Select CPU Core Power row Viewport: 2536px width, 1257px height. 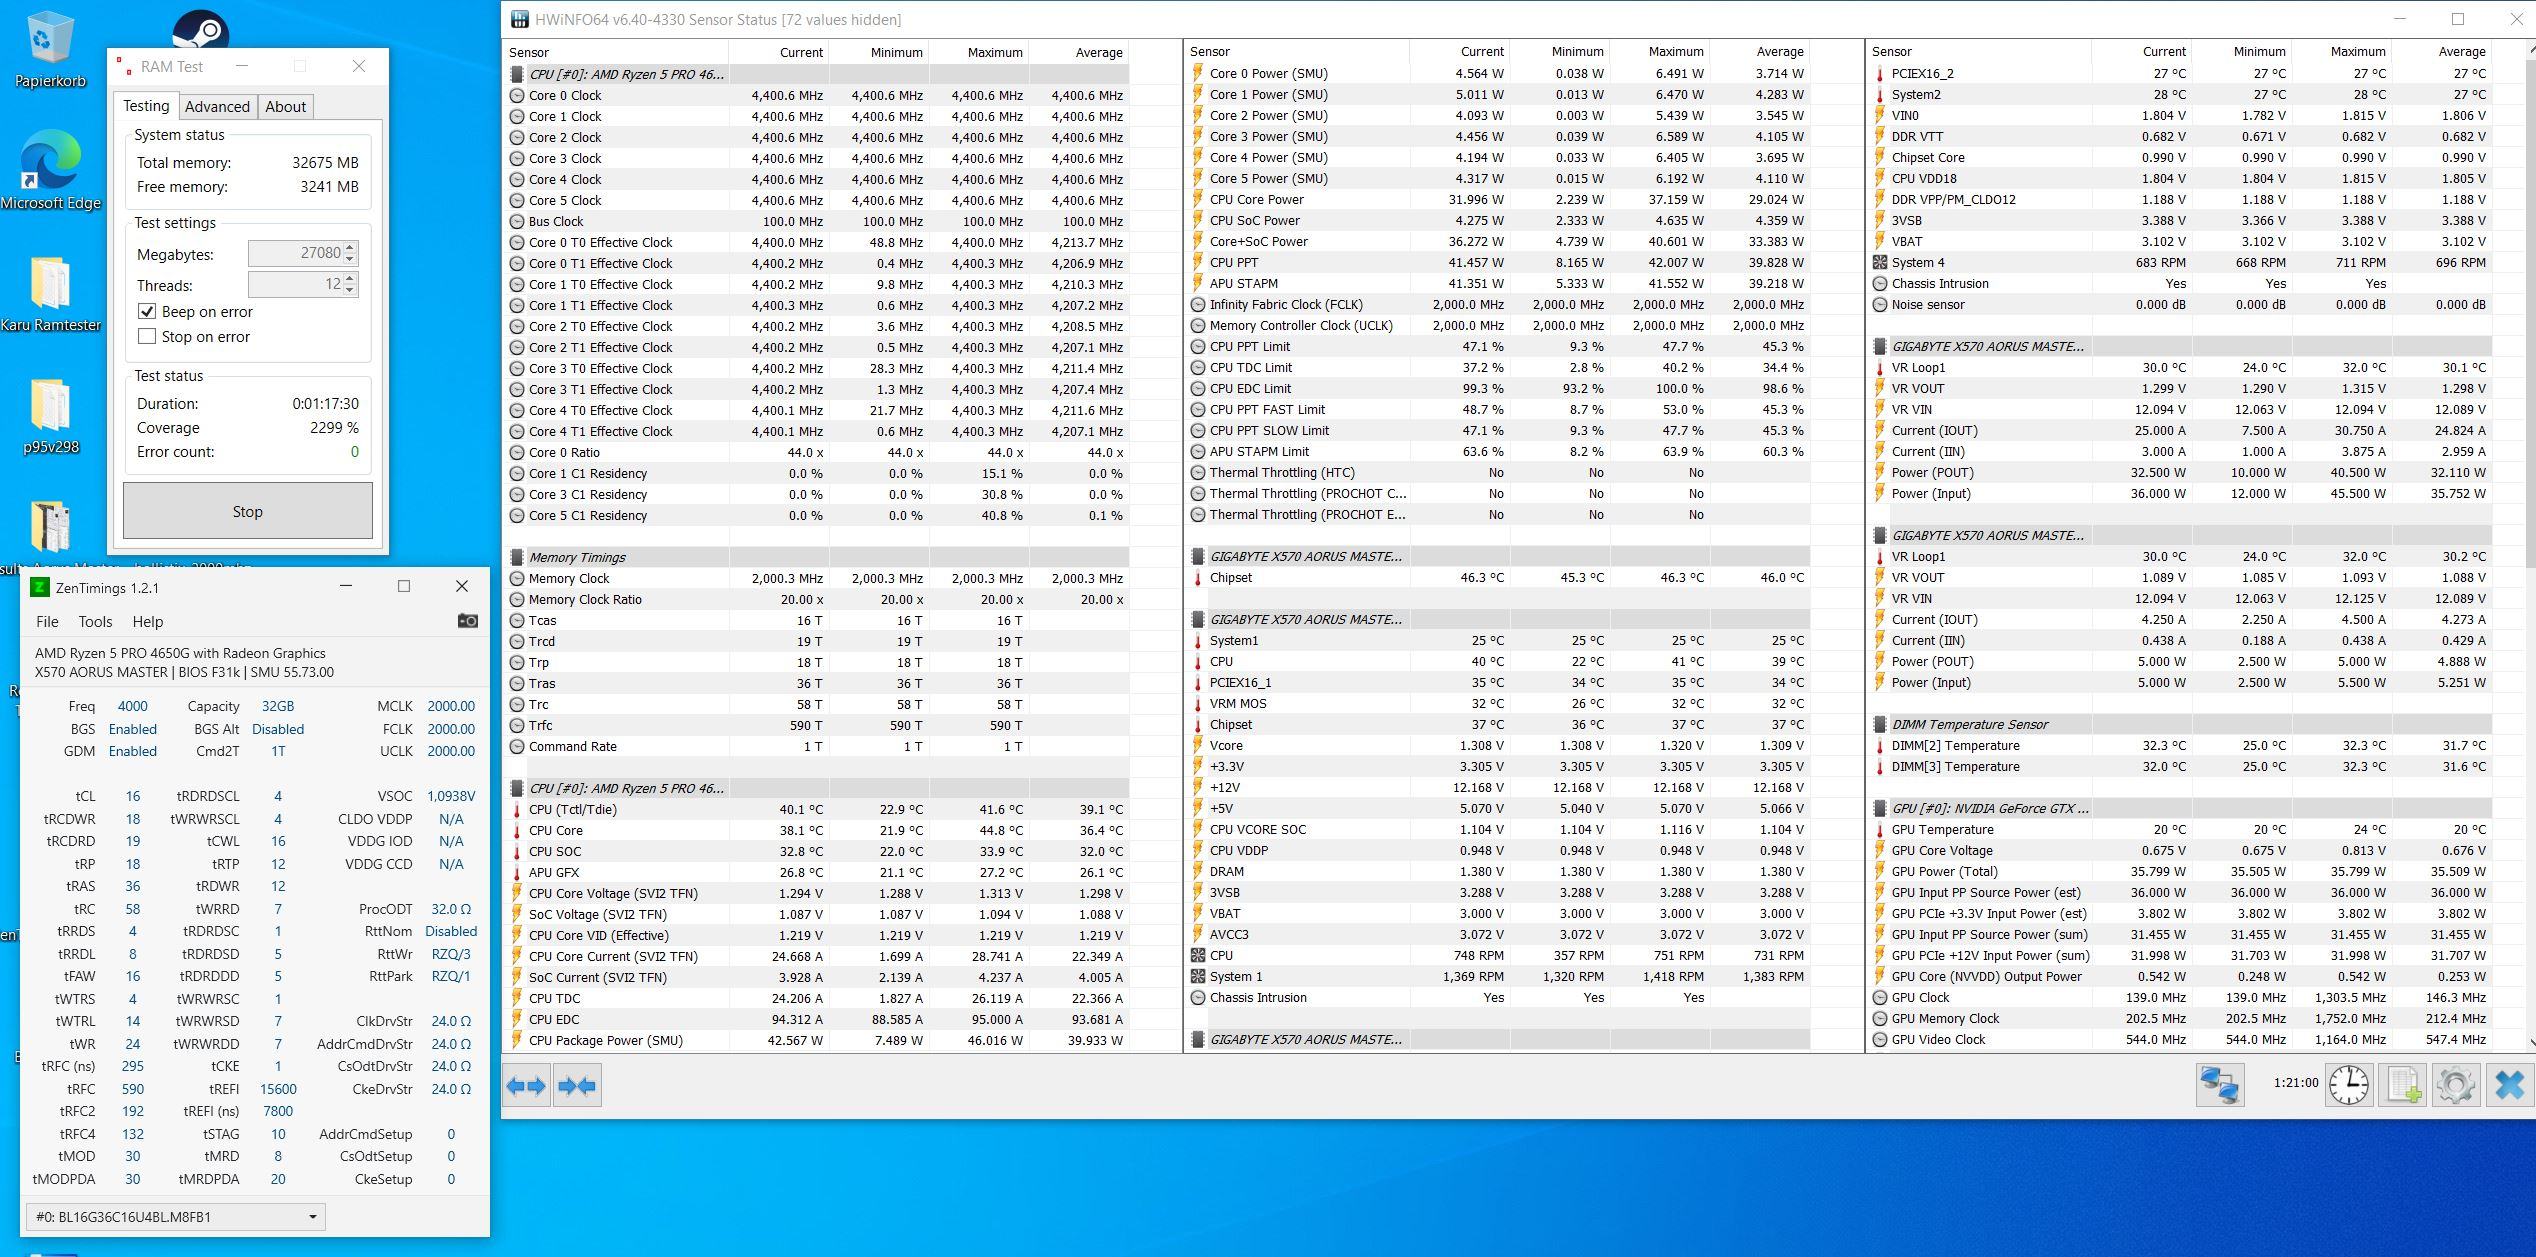click(x=1498, y=199)
